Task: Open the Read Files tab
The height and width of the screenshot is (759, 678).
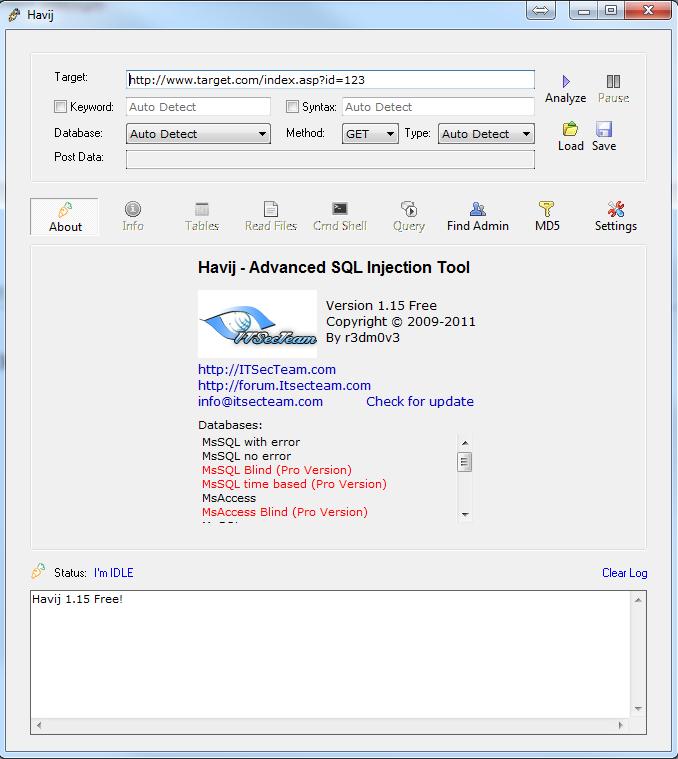Action: click(271, 217)
